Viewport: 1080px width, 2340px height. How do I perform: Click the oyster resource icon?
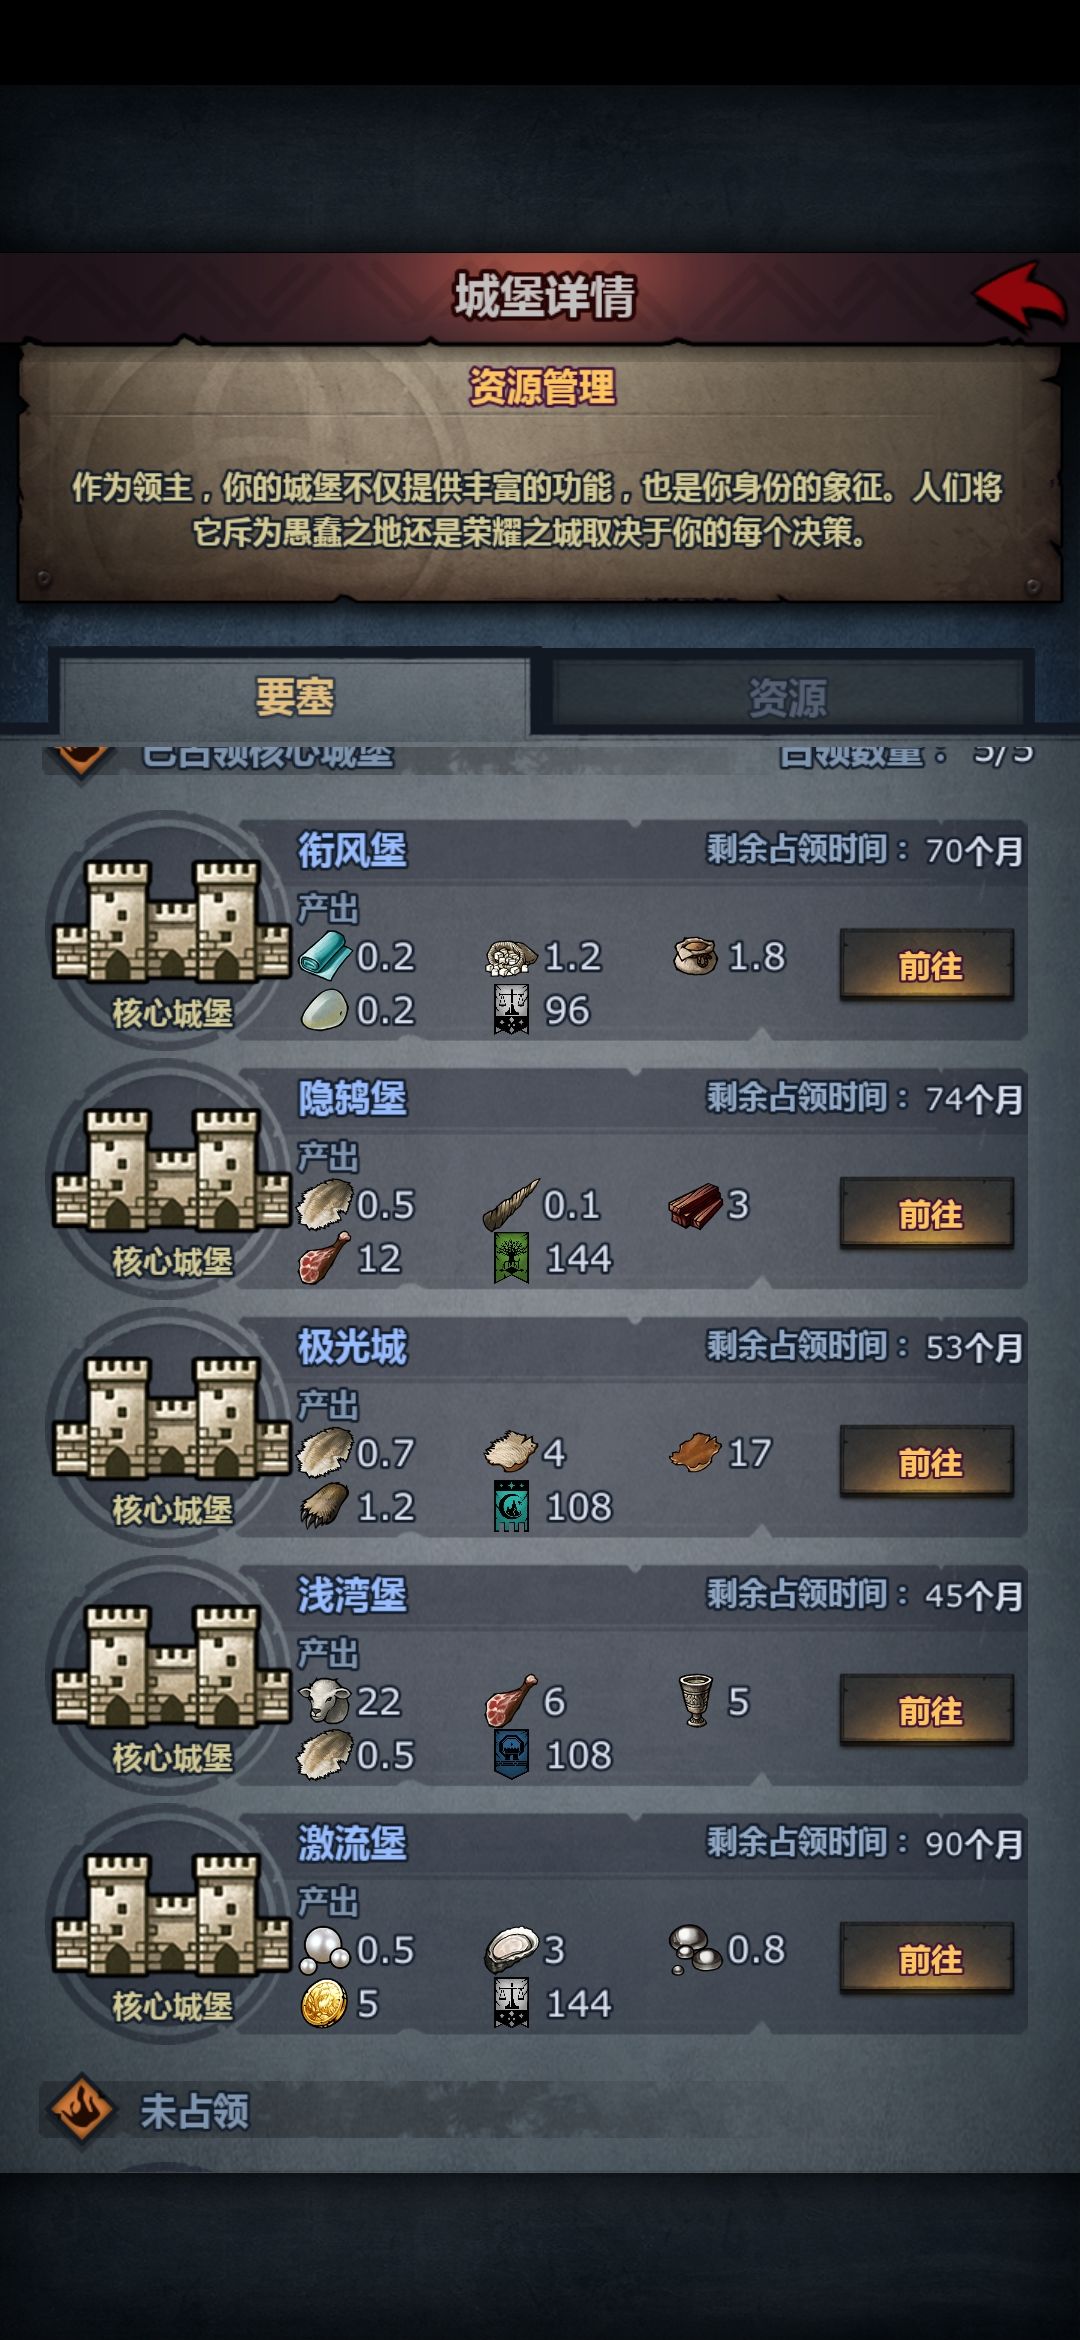point(511,1950)
